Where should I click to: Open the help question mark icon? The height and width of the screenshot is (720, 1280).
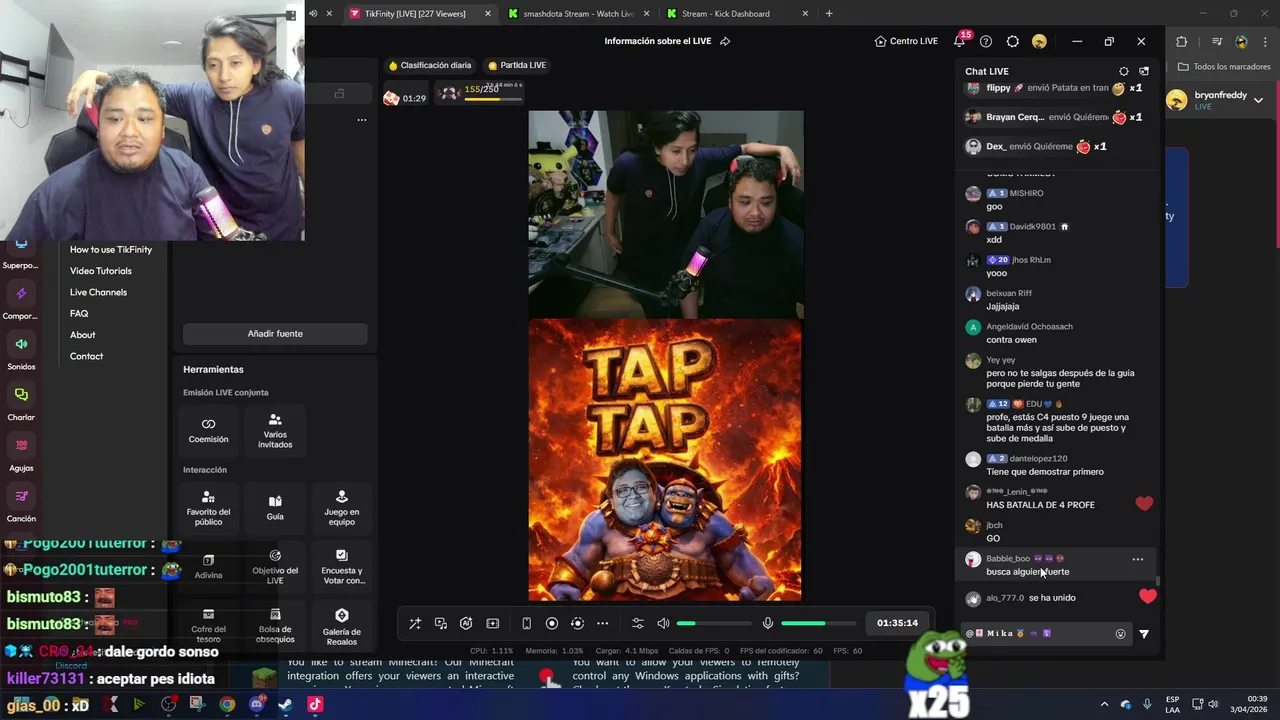point(986,41)
